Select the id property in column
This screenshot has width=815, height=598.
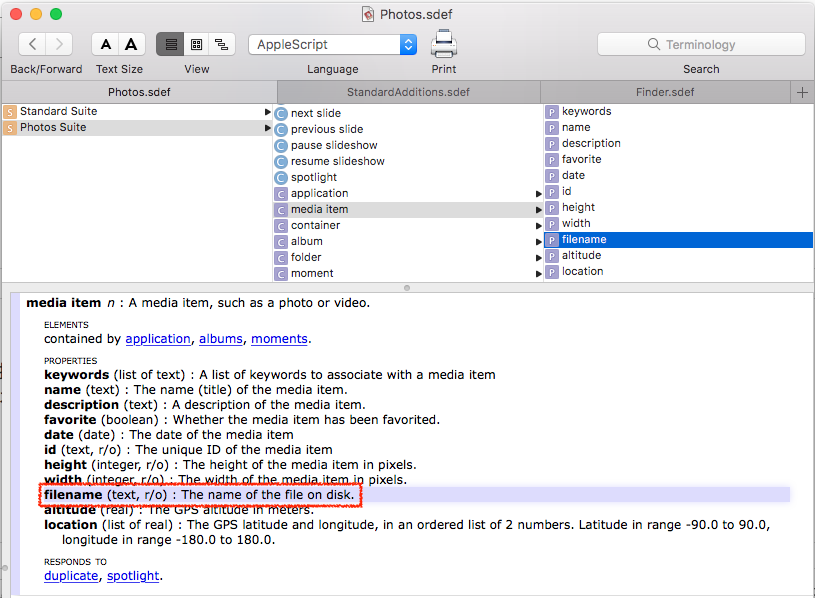coord(678,192)
